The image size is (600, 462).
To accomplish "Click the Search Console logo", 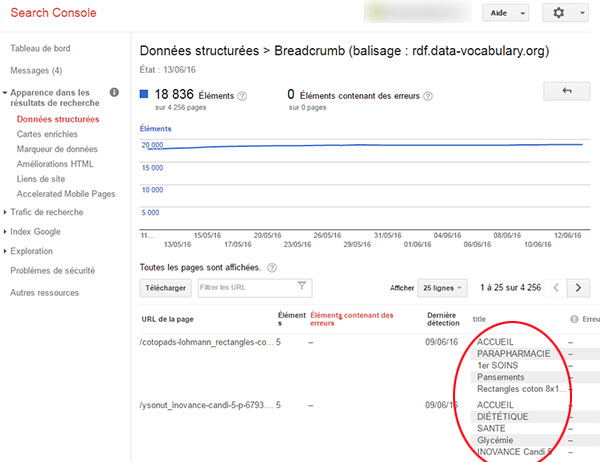I will coord(53,13).
